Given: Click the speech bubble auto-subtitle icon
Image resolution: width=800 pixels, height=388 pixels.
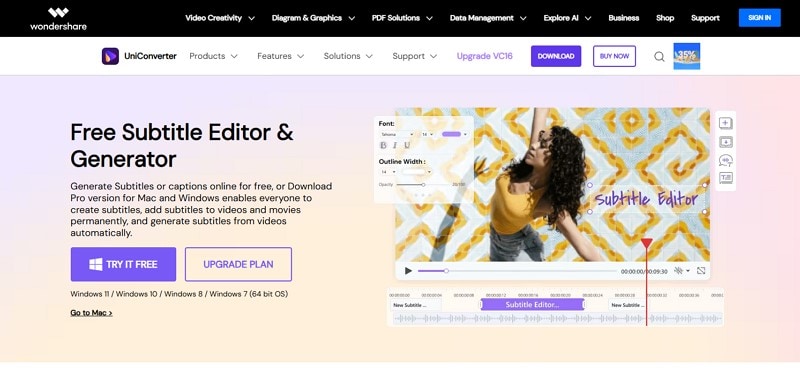Looking at the screenshot, I should (x=726, y=160).
